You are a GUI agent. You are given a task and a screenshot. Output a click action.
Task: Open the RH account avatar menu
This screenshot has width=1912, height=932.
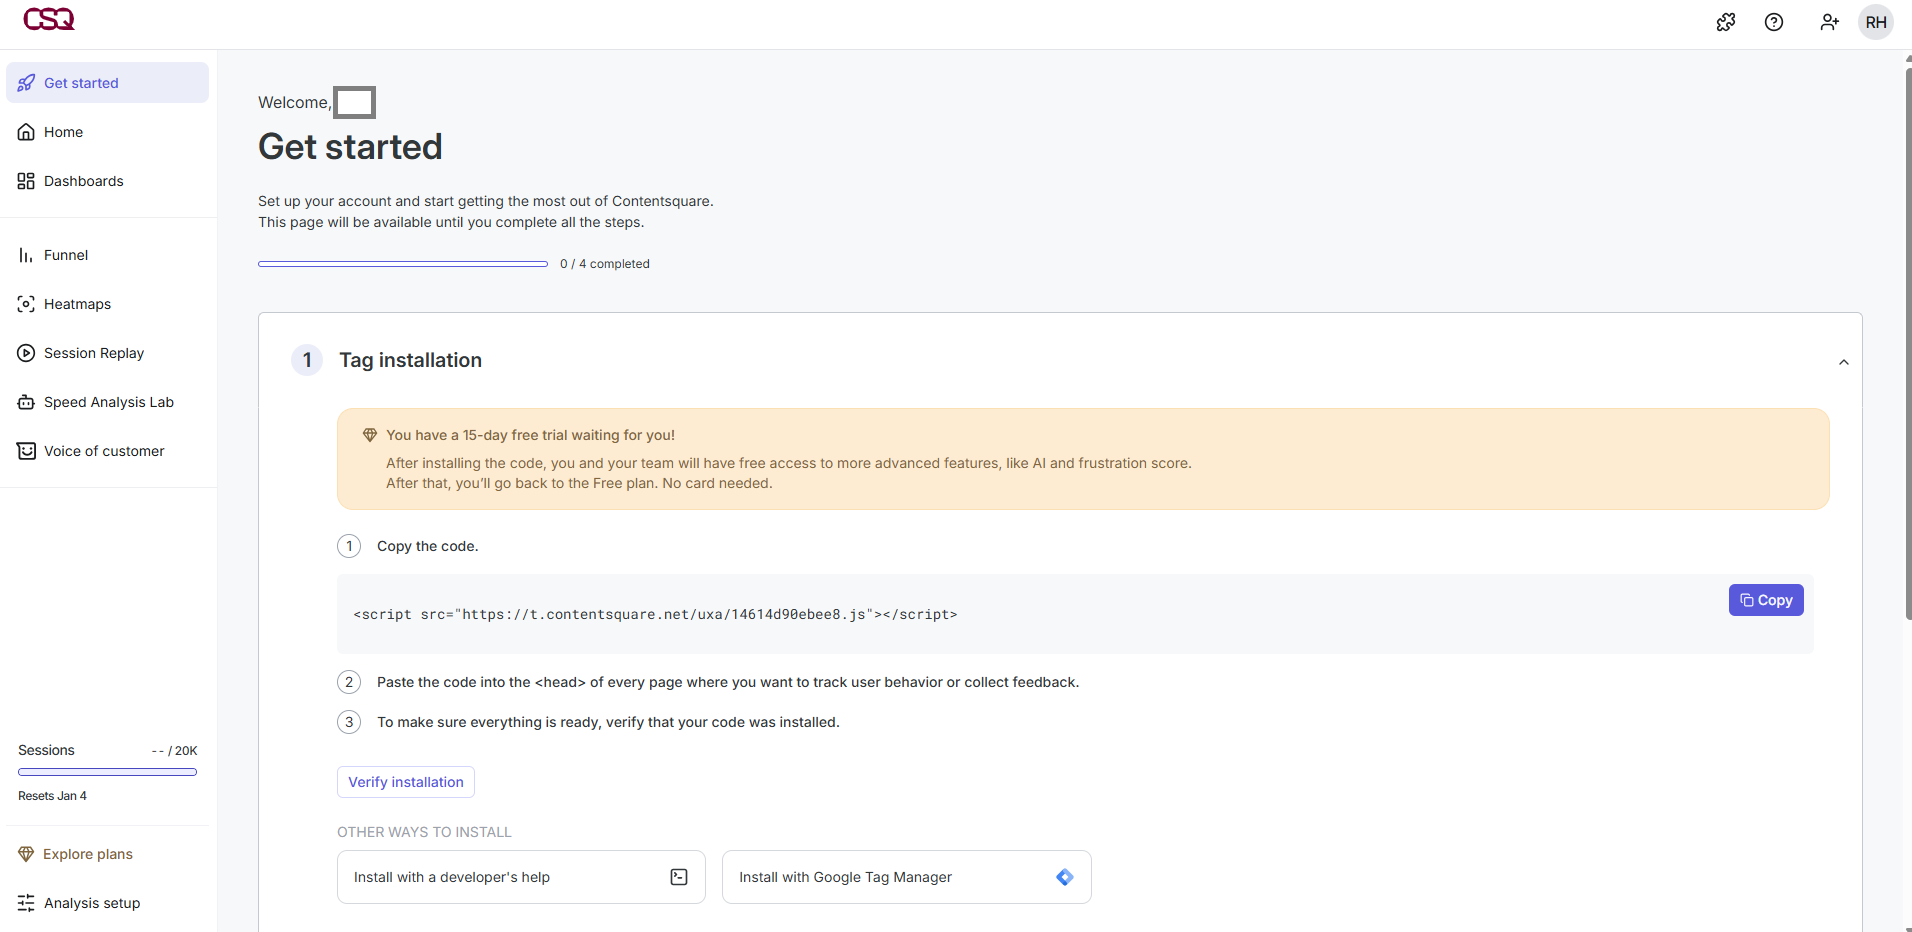(1876, 22)
